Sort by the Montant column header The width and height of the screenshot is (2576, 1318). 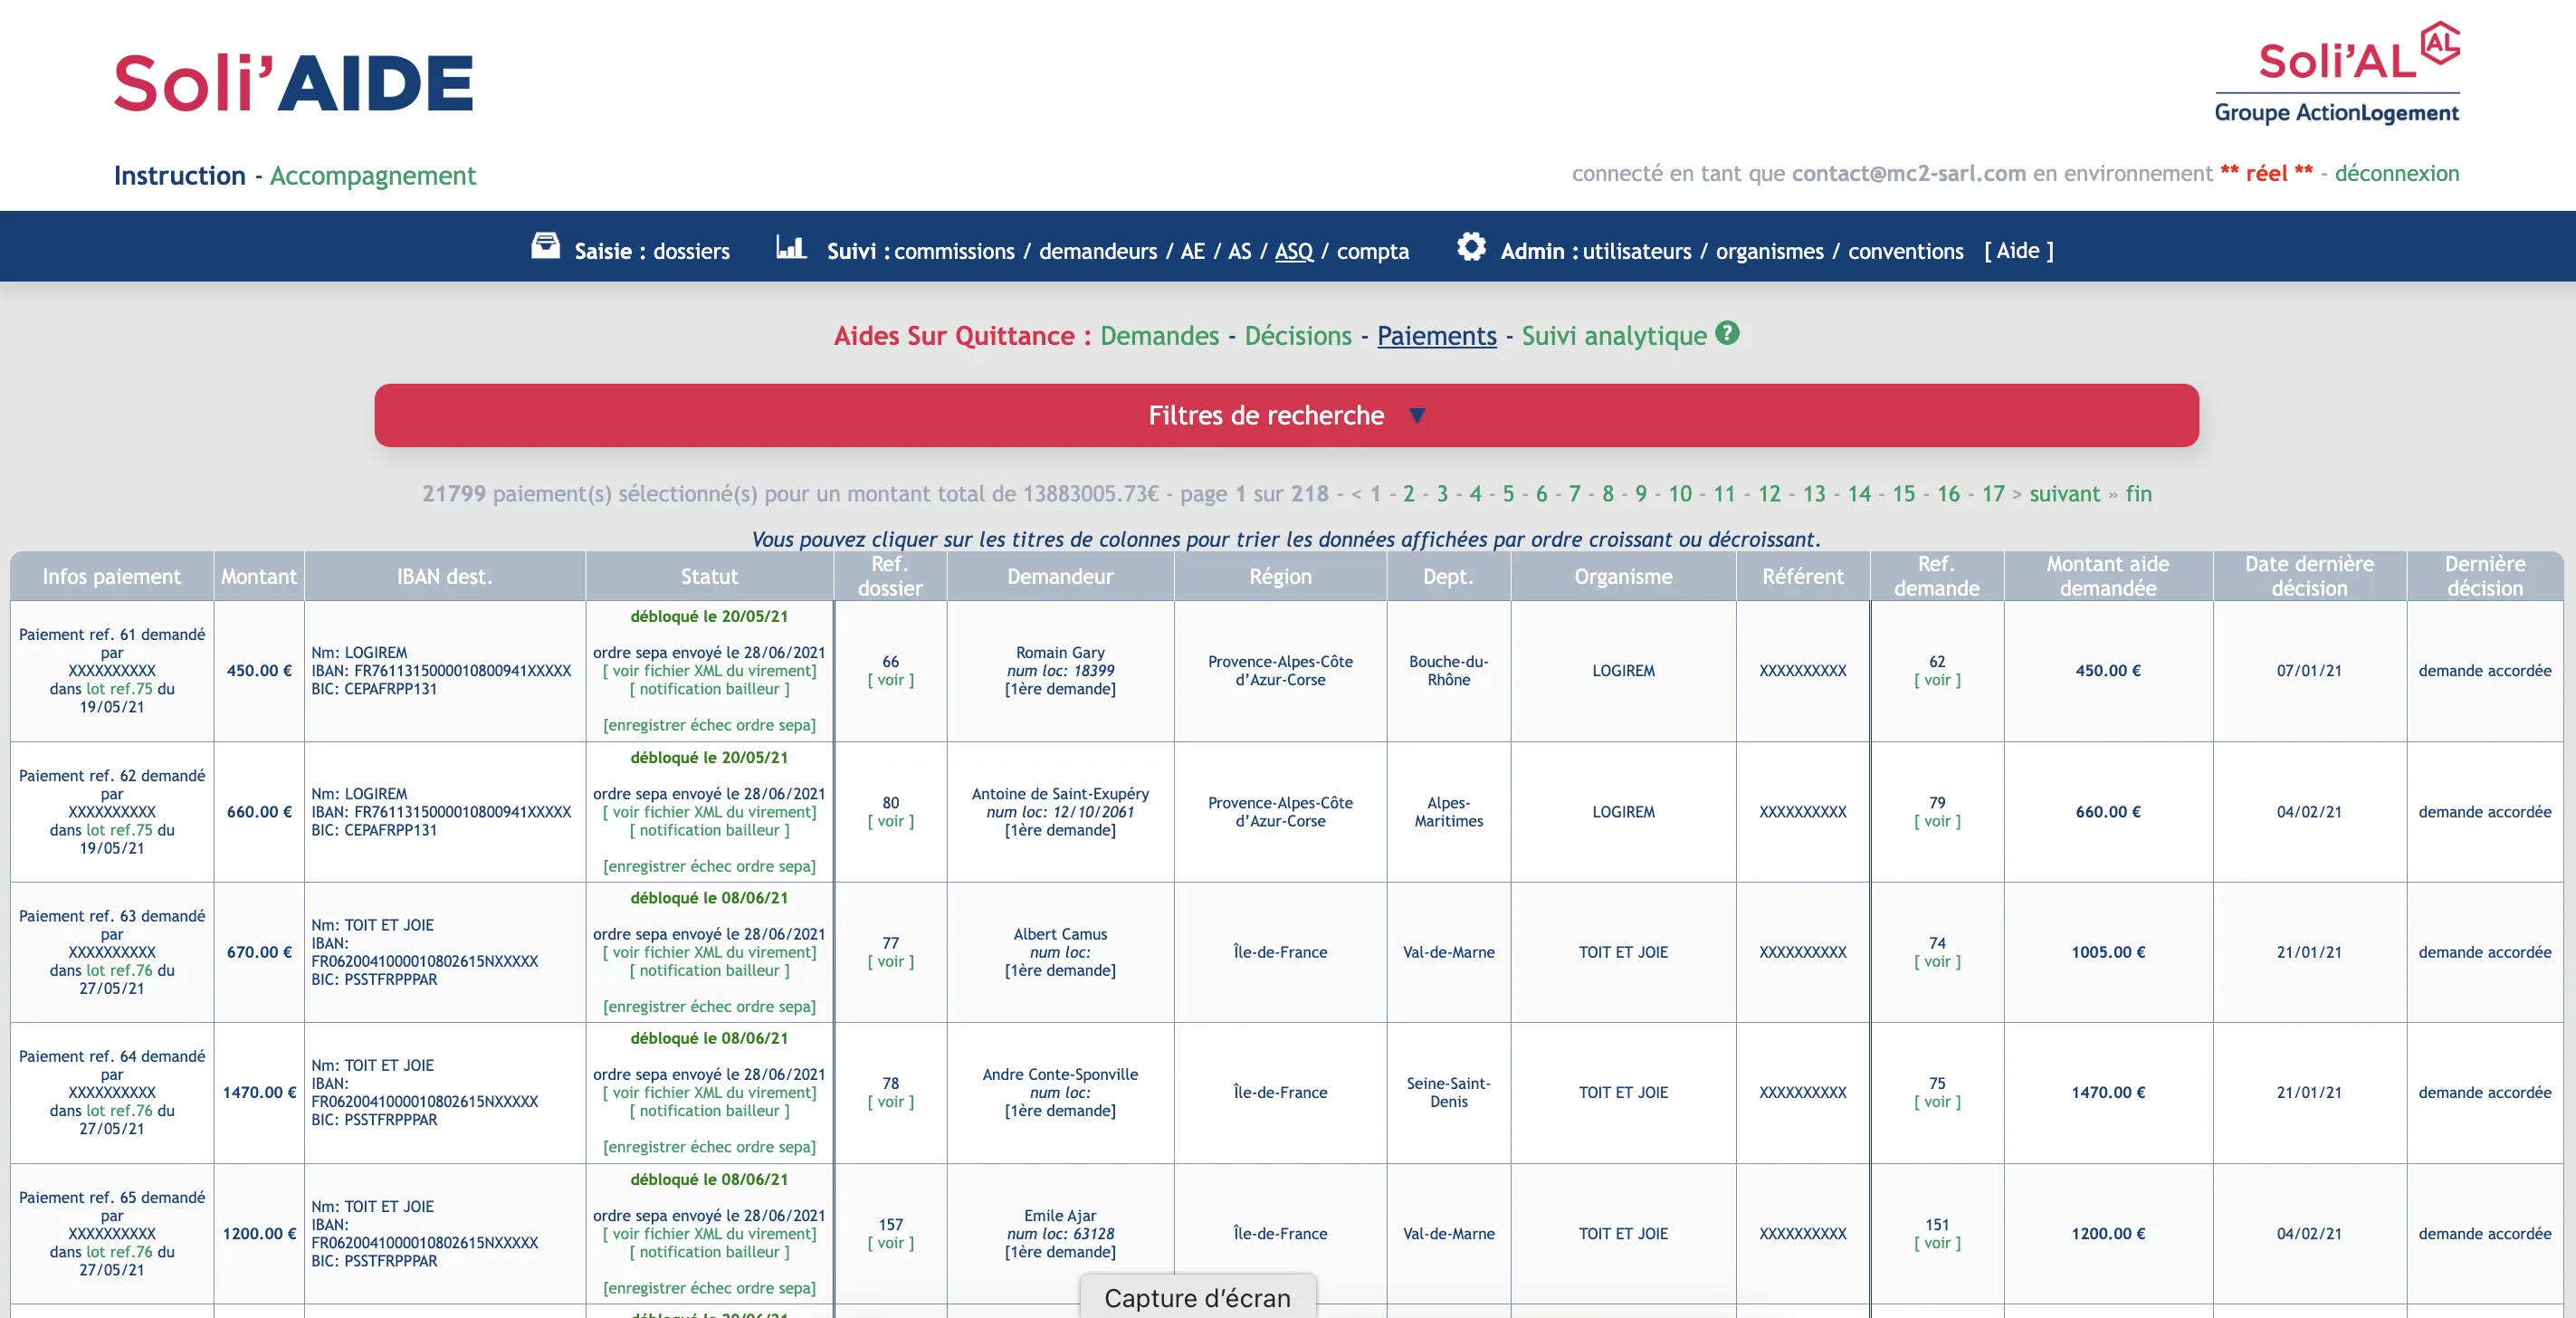point(258,576)
